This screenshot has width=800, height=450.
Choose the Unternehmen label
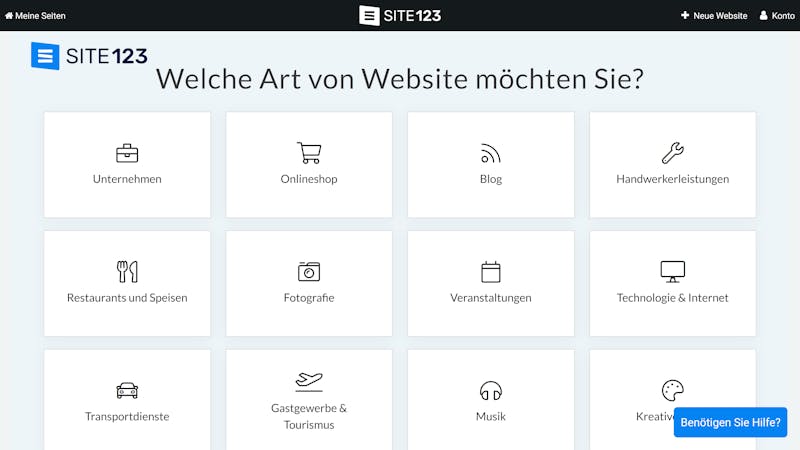(x=127, y=179)
